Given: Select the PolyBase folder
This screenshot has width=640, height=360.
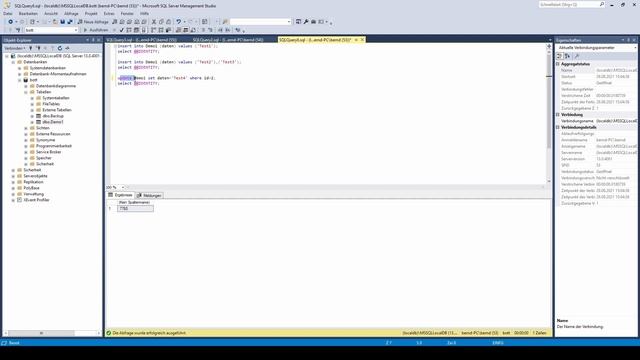Looking at the screenshot, I should click(31, 188).
